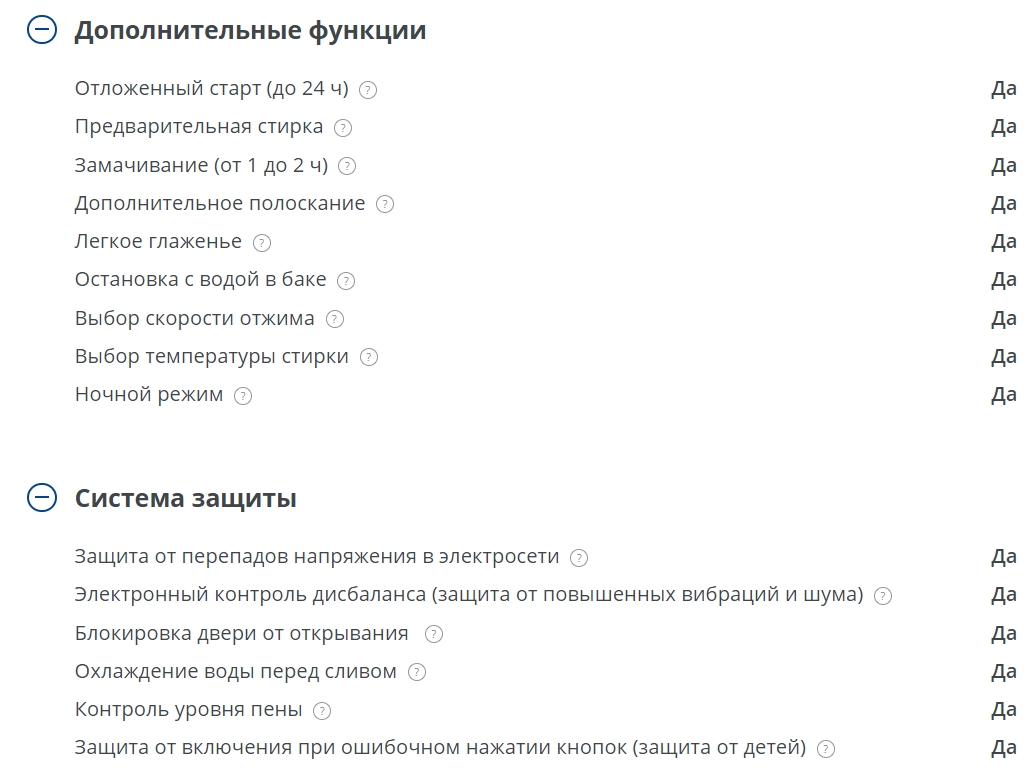Collapse the Система защиты section
Image resolution: width=1036 pixels, height=776 pixels.
point(42,498)
